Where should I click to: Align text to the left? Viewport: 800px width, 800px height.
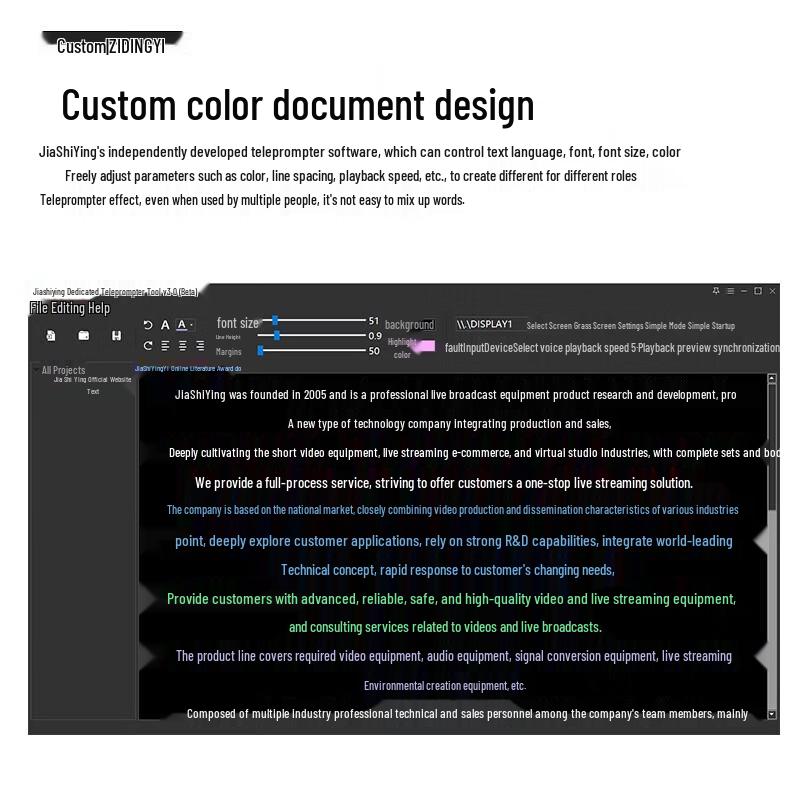165,346
